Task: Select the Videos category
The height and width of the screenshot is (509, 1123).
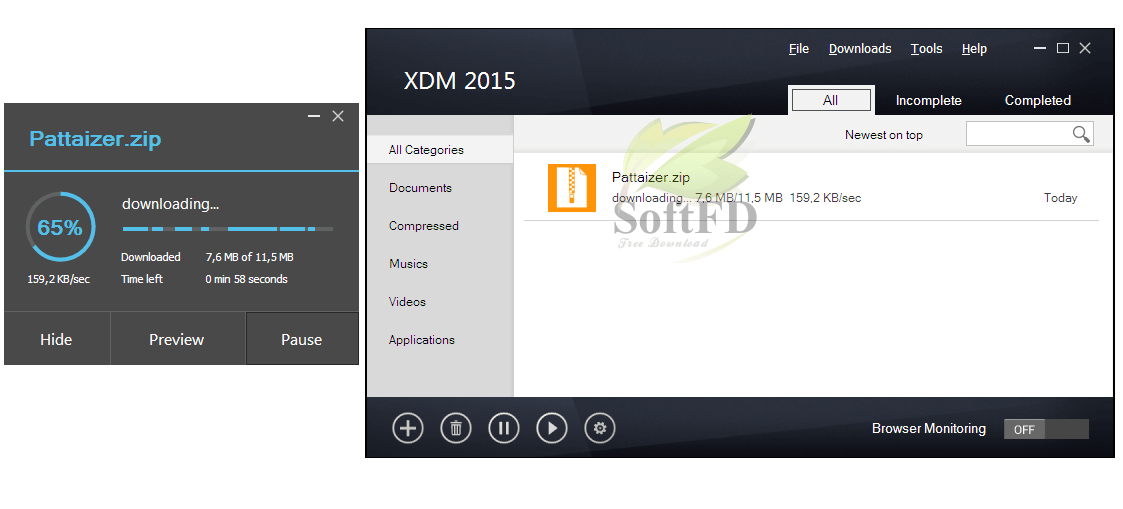Action: tap(408, 301)
